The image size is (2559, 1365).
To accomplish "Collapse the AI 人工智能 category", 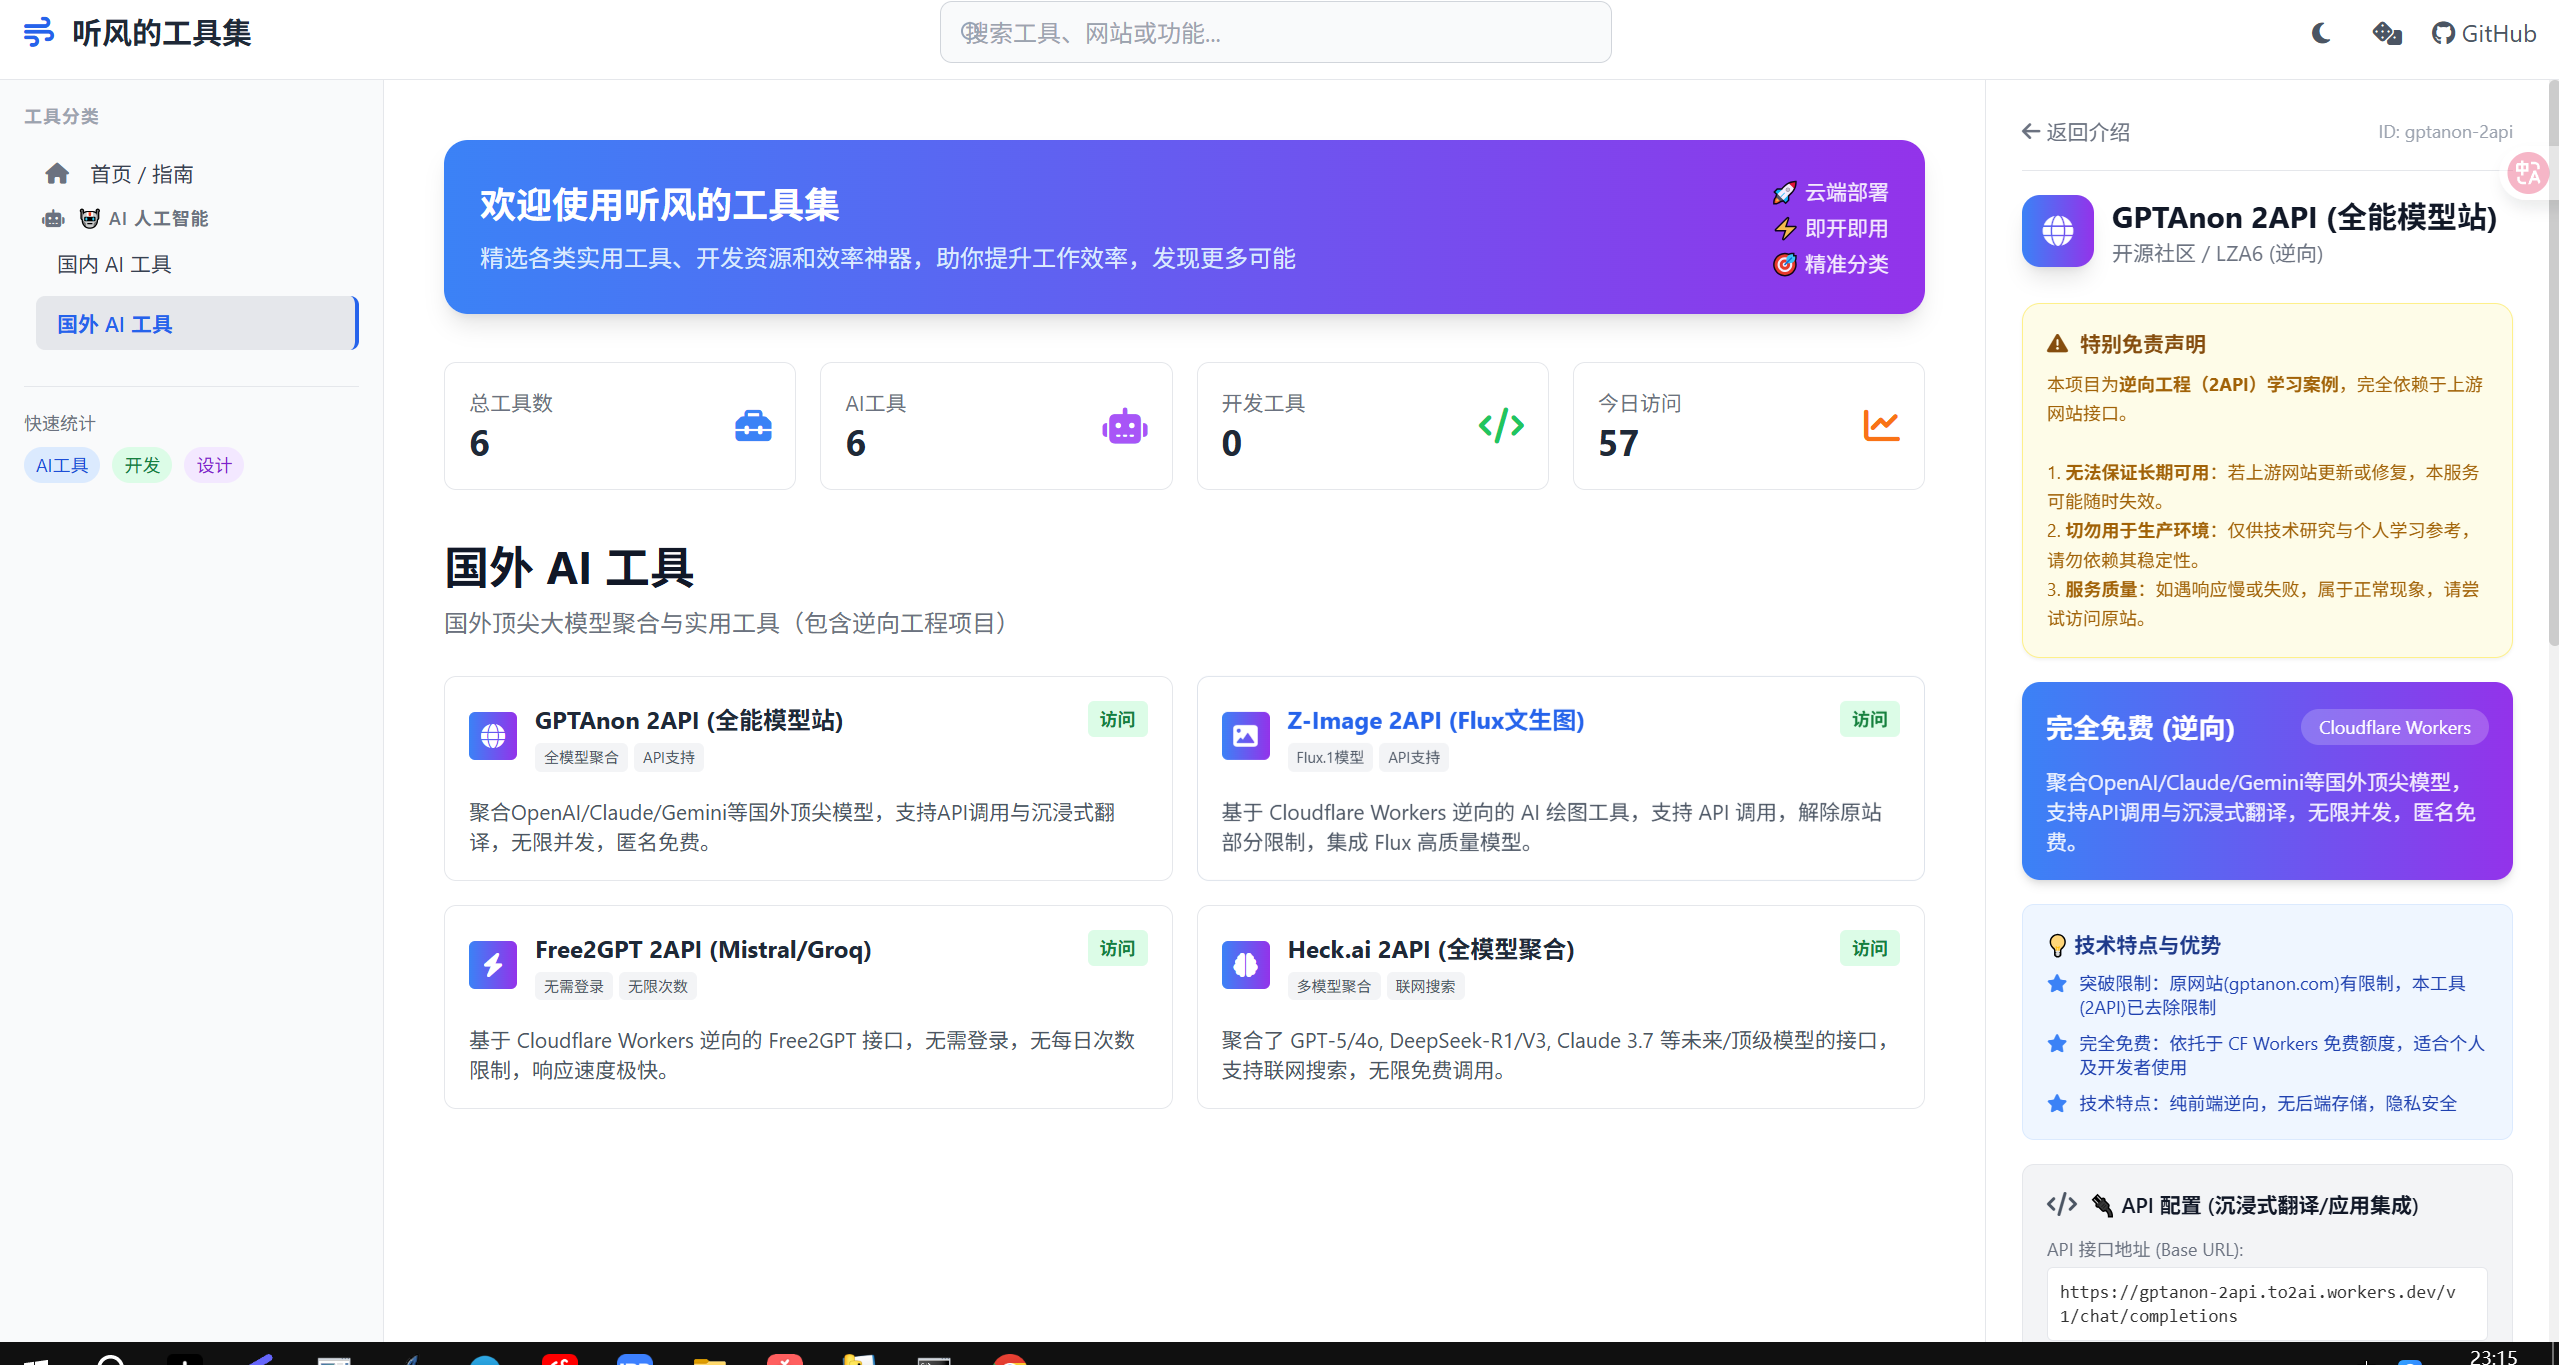I will point(158,218).
